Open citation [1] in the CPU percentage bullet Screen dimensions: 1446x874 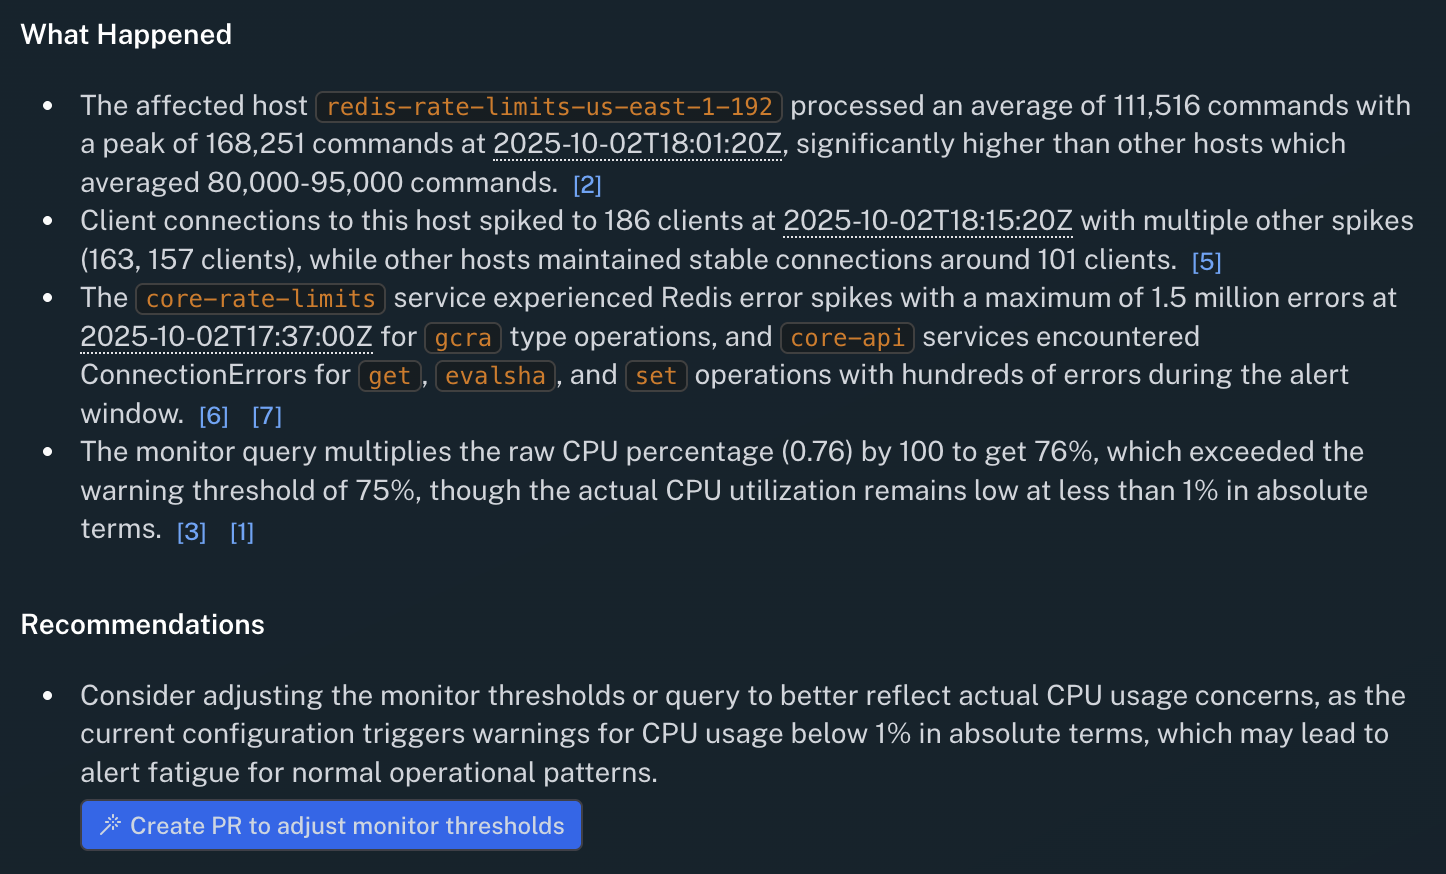tap(241, 531)
